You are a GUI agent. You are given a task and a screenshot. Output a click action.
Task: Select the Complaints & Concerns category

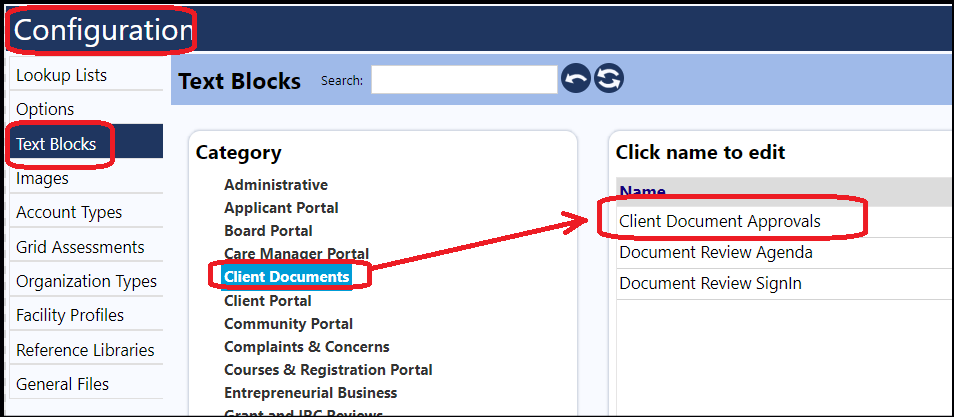point(307,347)
